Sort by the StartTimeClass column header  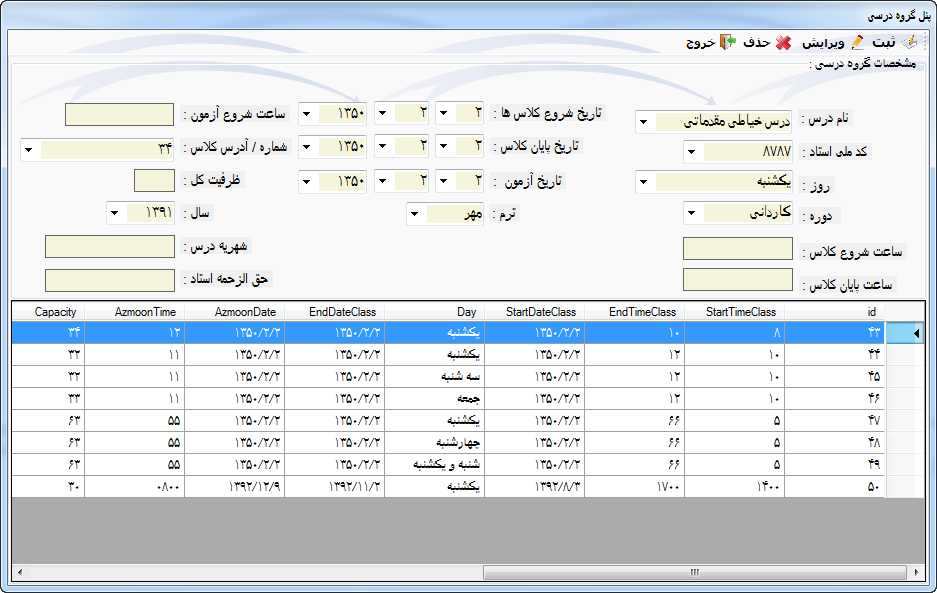point(734,311)
